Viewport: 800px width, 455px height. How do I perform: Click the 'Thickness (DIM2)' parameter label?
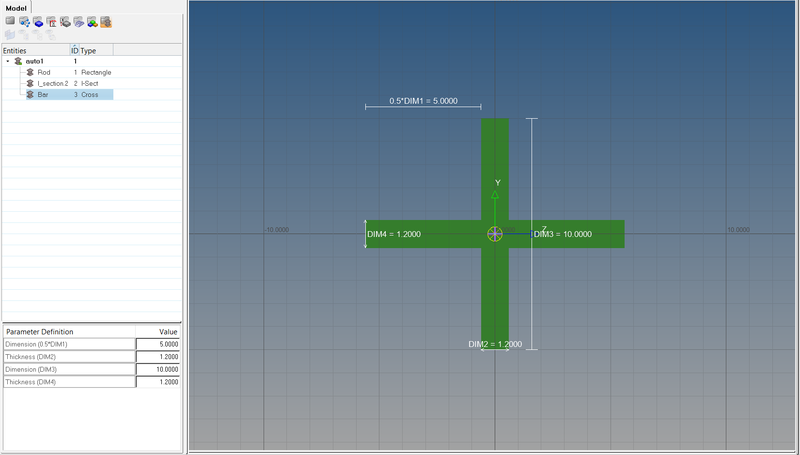pyautogui.click(x=31, y=357)
